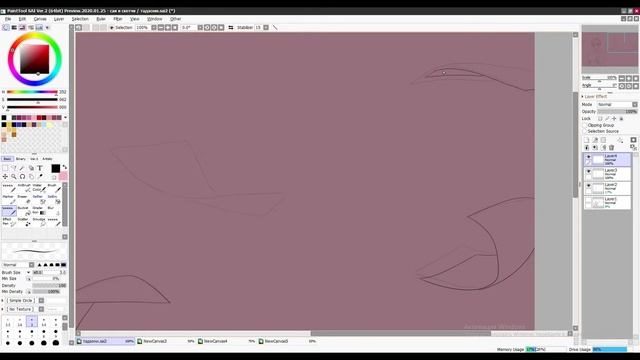Viewport: 640px width, 360px height.
Task: Open the File menu
Action: click(x=8, y=19)
